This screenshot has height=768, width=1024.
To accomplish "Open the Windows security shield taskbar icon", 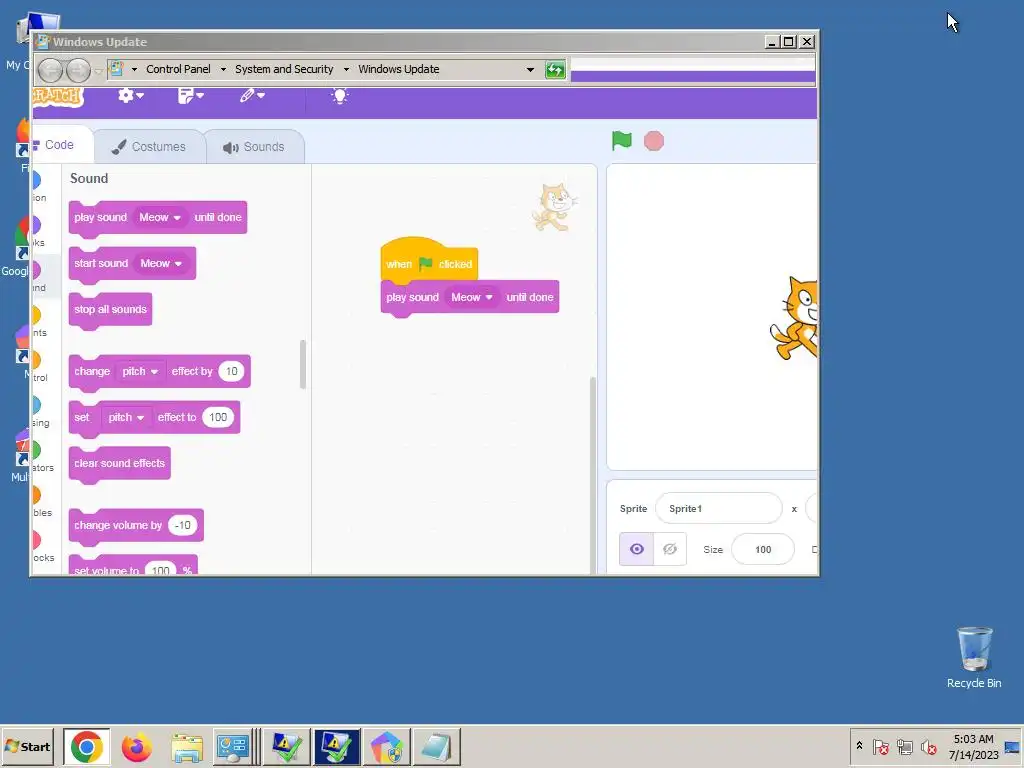I will pyautogui.click(x=387, y=747).
